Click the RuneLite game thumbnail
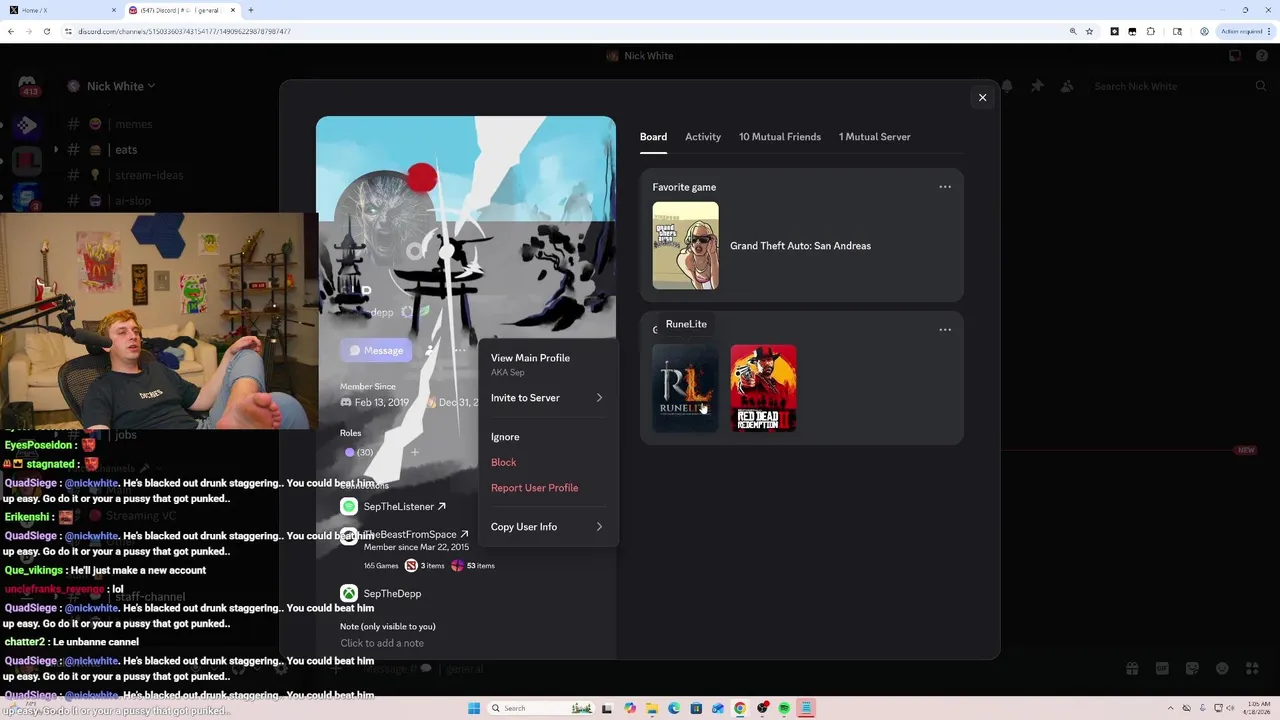Screen dimensions: 1280x720 click(685, 388)
